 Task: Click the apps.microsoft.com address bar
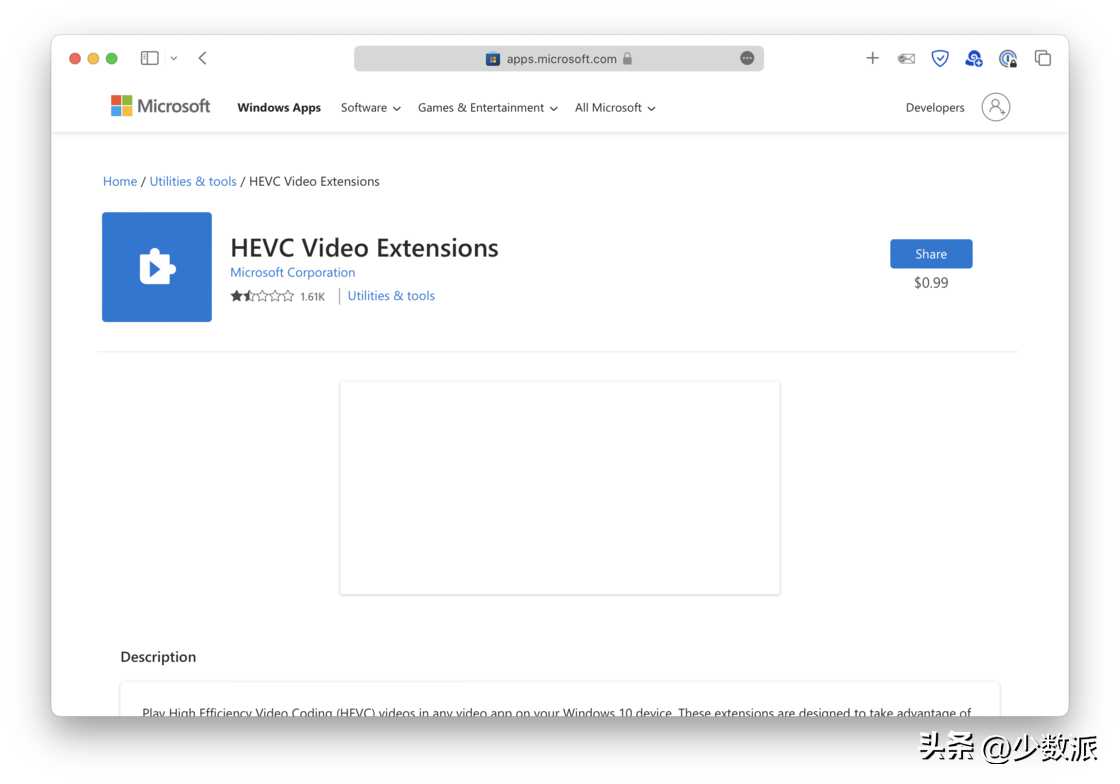point(559,59)
